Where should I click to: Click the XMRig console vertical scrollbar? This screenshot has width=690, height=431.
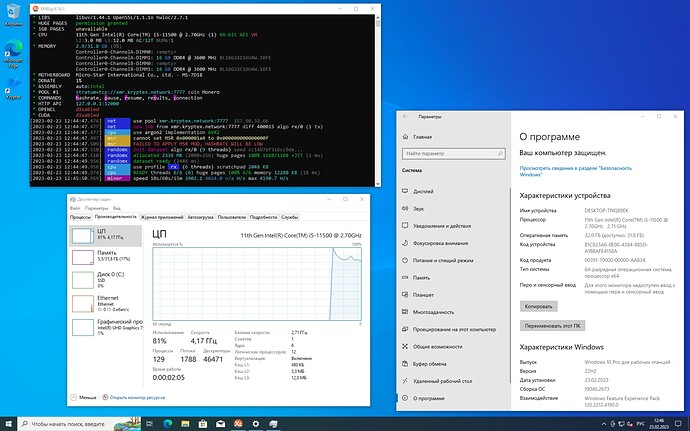(378, 100)
